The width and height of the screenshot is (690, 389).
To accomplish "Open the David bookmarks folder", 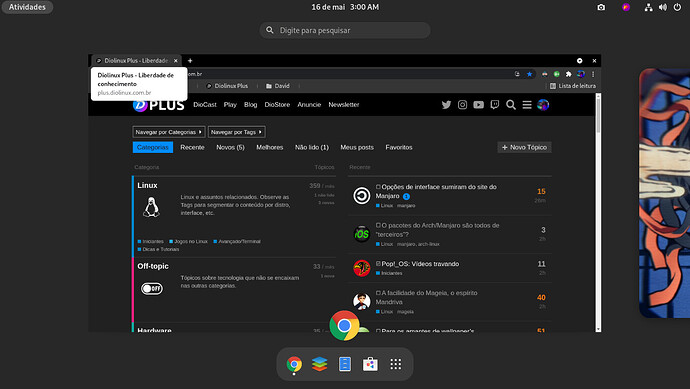I will (278, 86).
